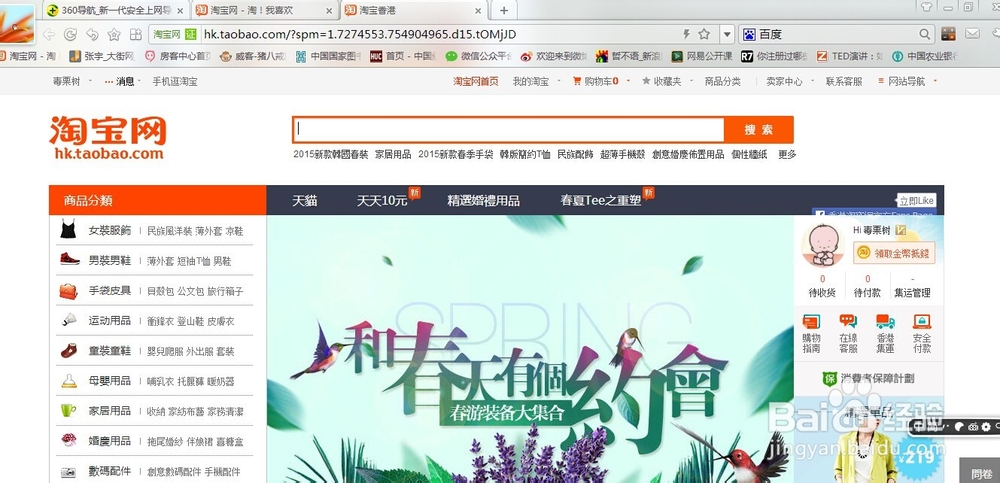Open the mail envelope toolbar icon

pos(972,34)
